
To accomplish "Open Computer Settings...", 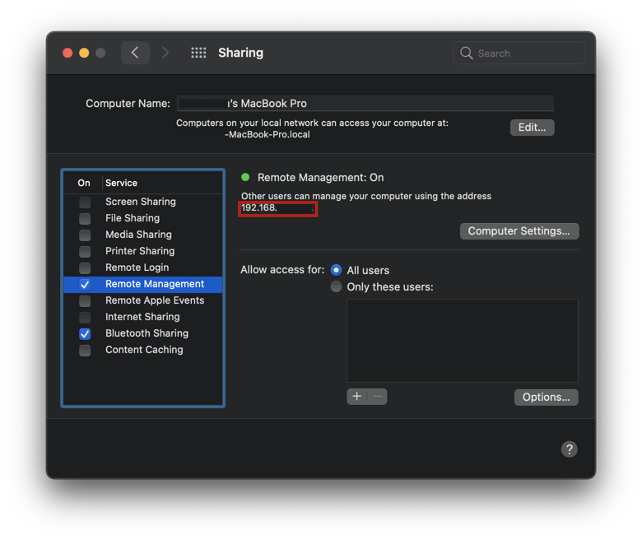I will point(519,231).
